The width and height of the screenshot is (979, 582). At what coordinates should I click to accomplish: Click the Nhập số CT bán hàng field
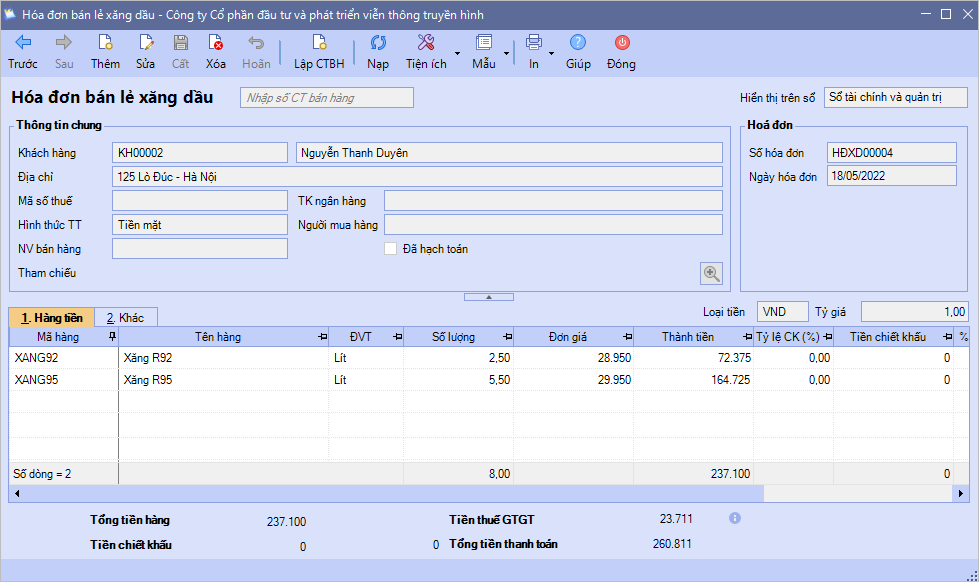point(327,98)
